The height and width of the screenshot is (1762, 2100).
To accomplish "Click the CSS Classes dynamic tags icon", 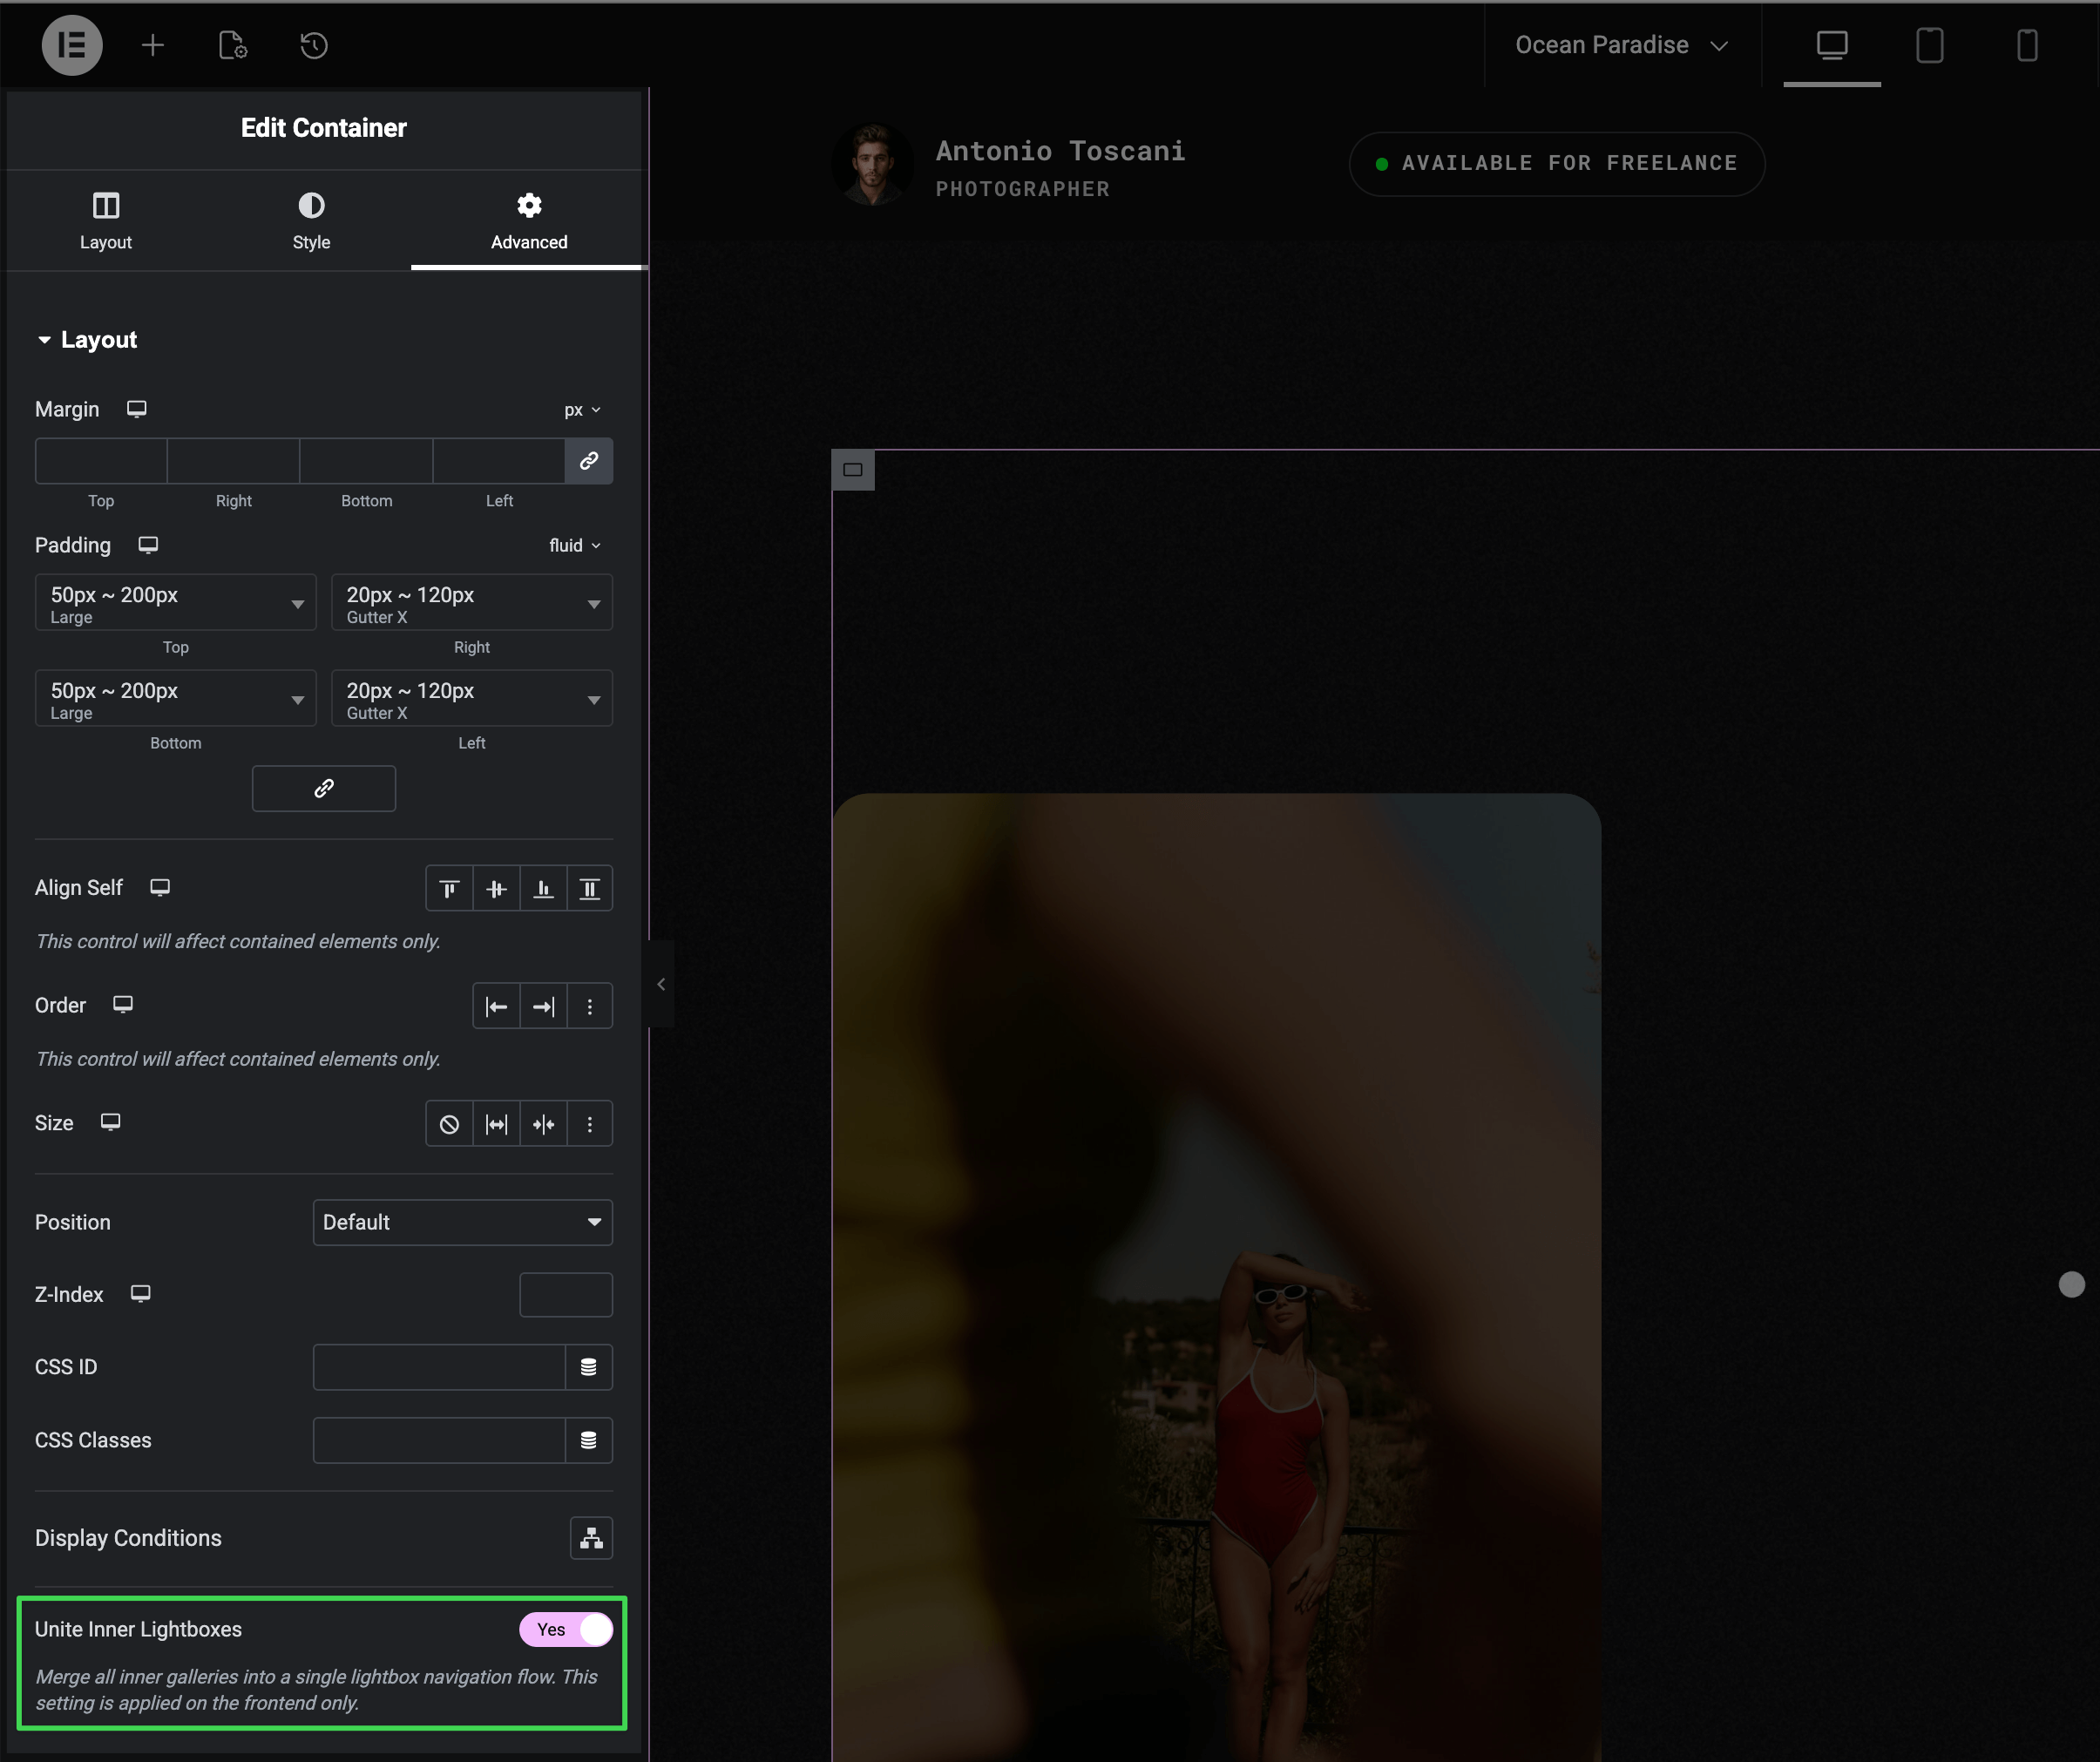I will click(x=589, y=1440).
